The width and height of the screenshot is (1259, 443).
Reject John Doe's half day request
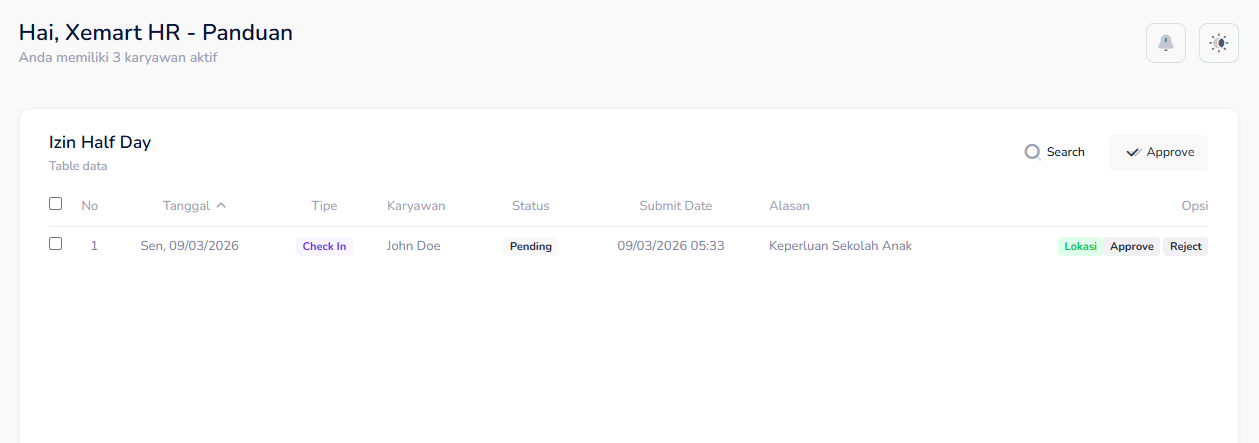point(1185,247)
